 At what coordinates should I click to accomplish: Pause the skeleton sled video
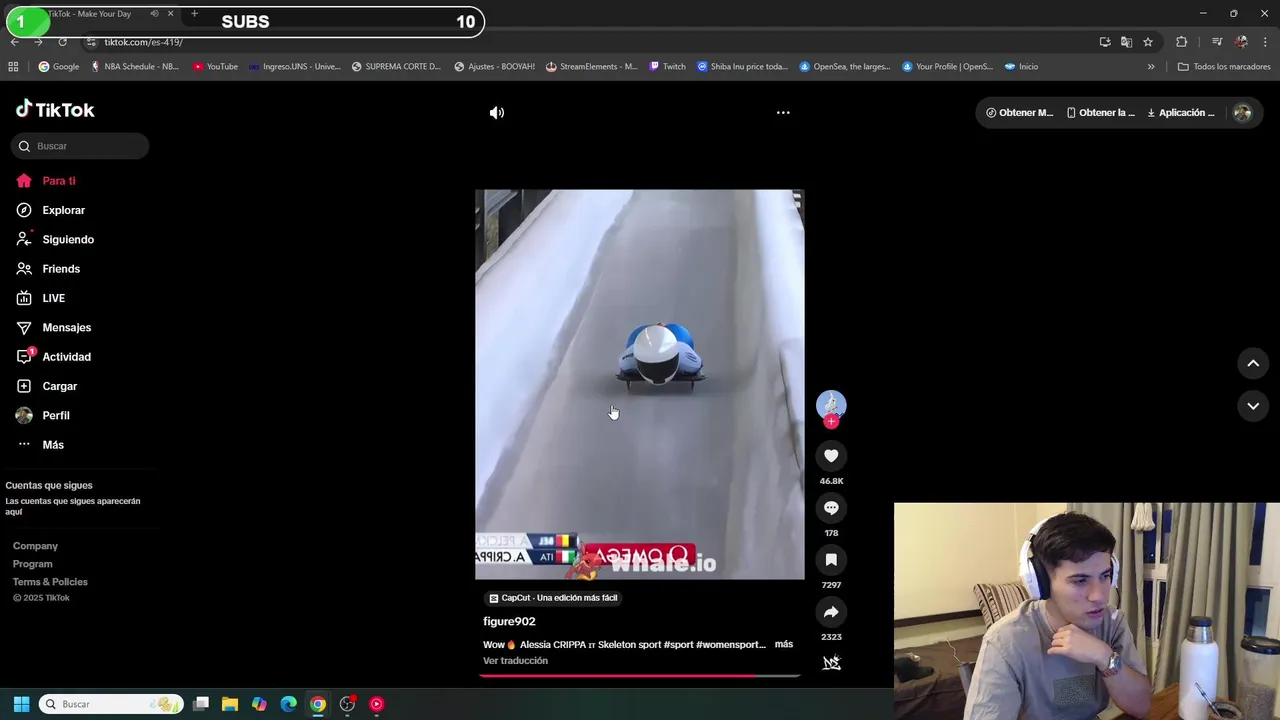click(639, 384)
